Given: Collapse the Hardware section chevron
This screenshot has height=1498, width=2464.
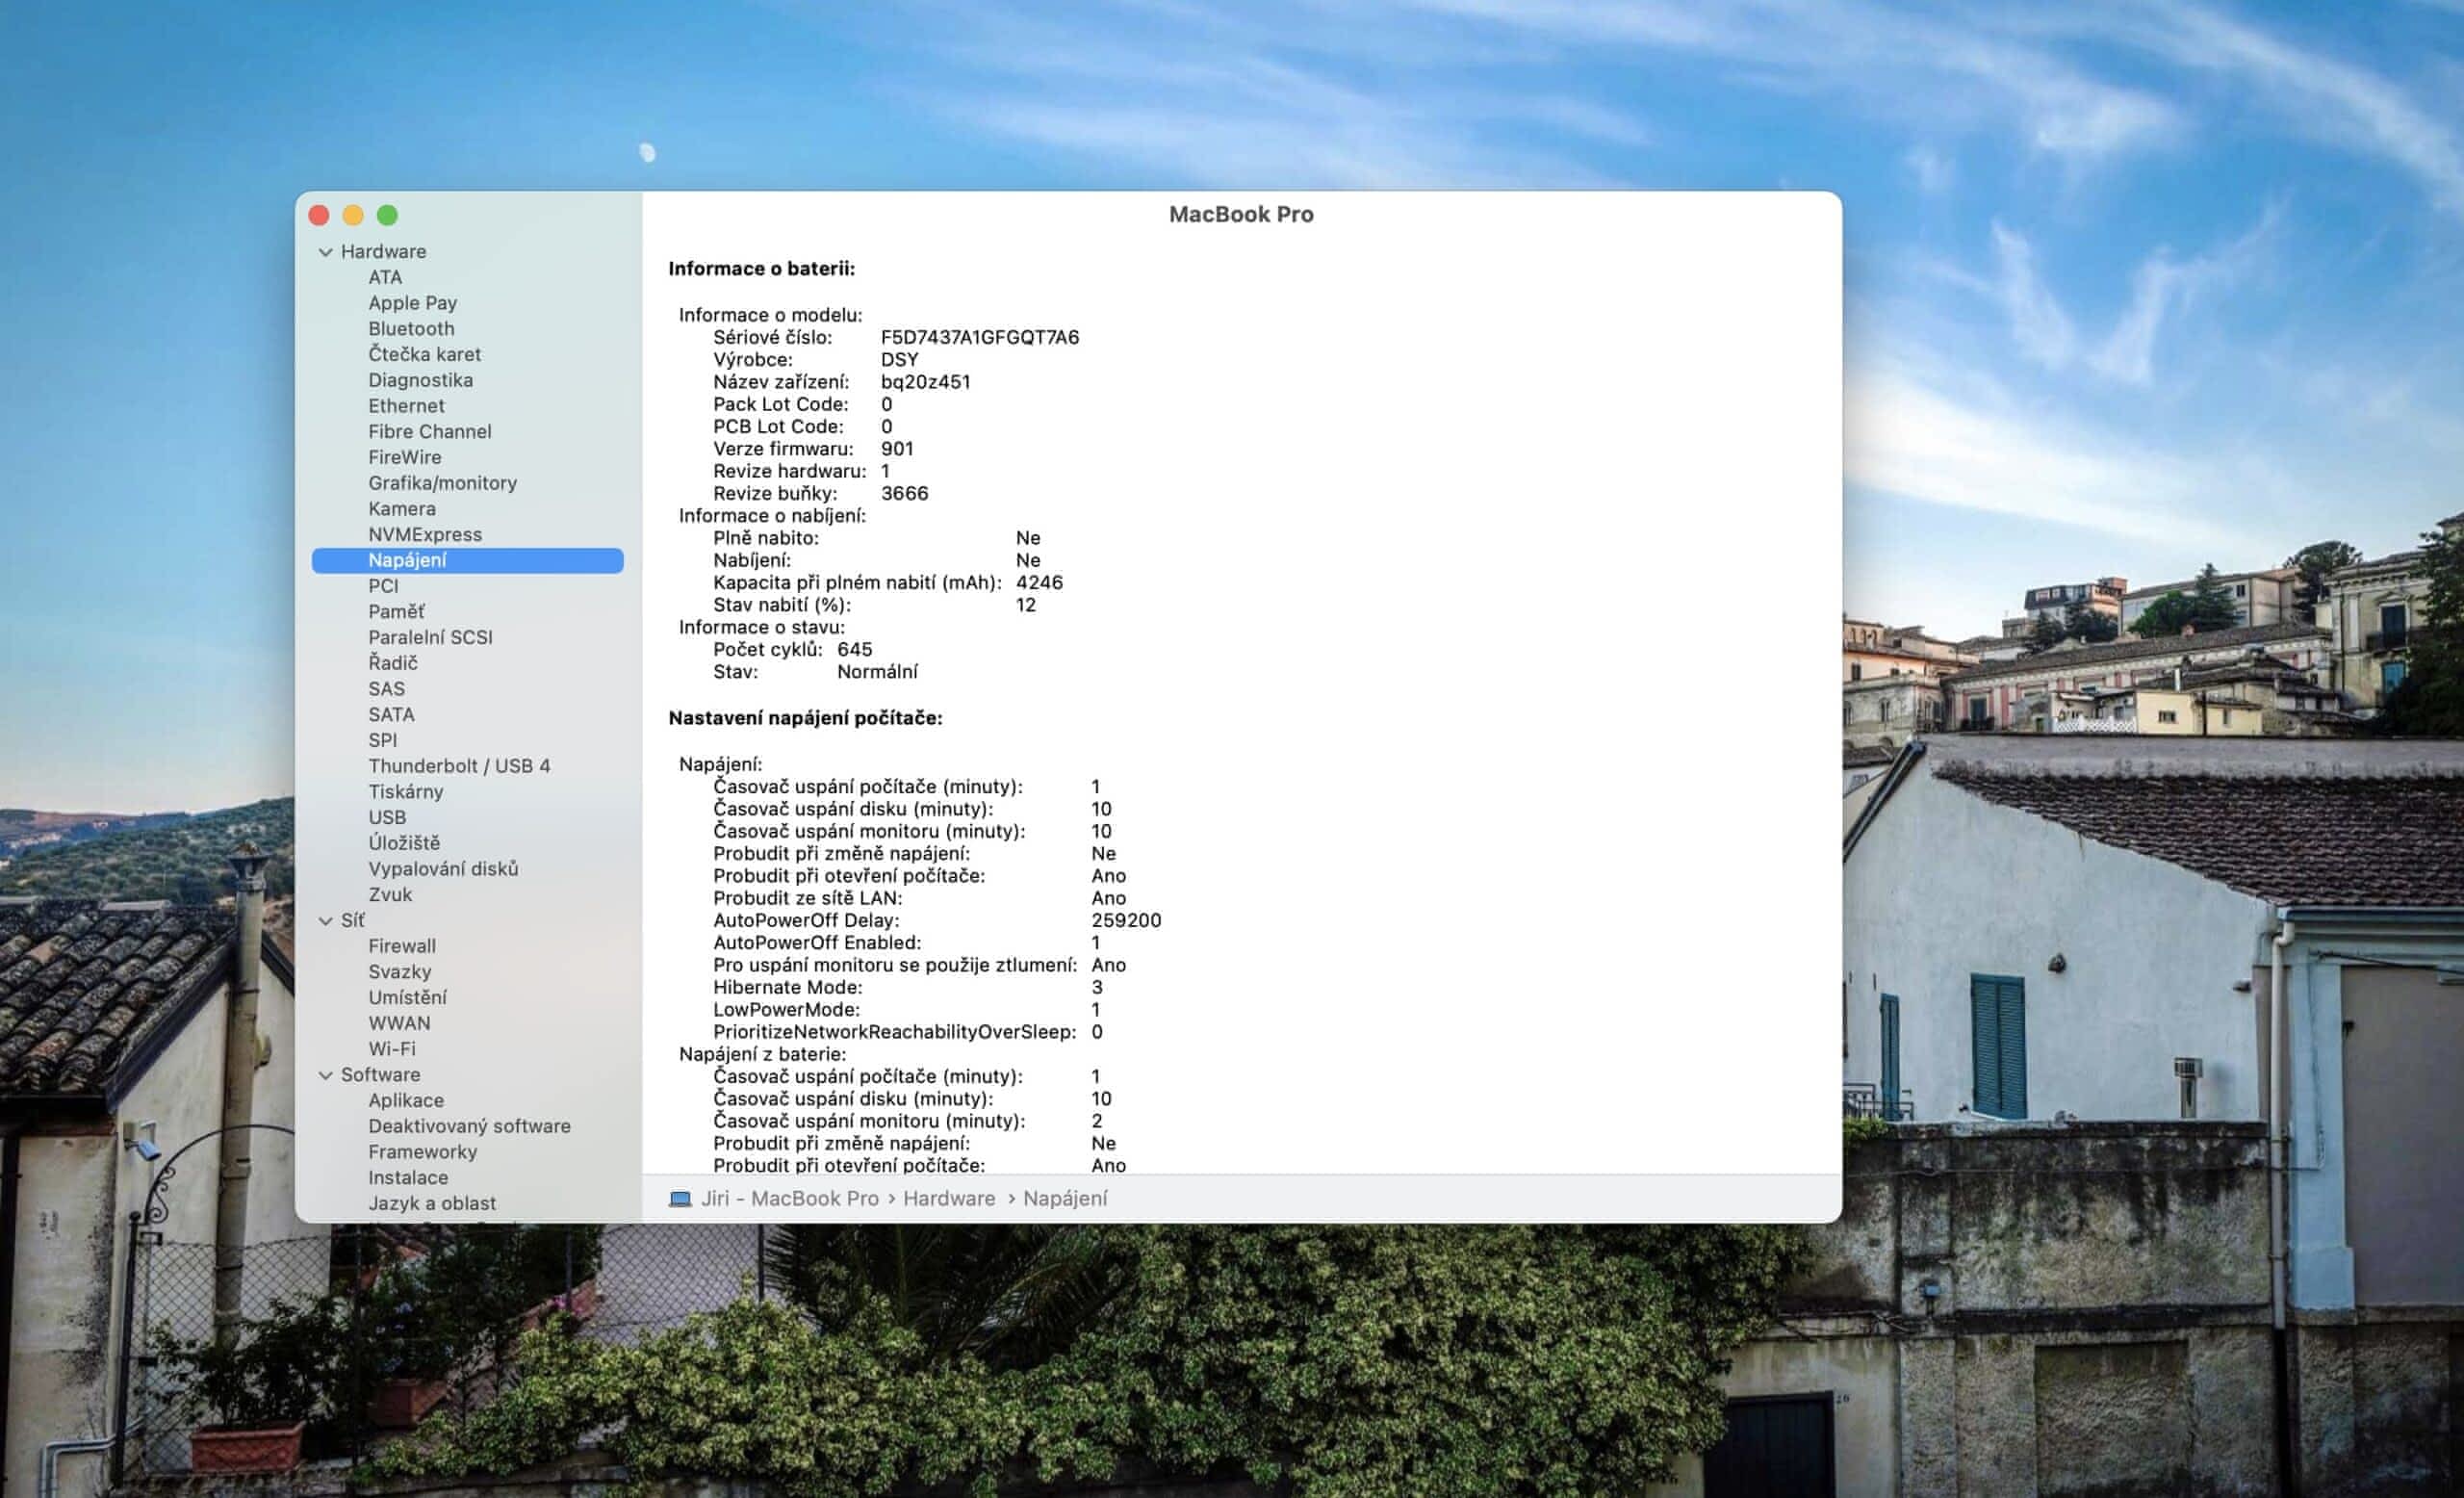Looking at the screenshot, I should tap(325, 252).
